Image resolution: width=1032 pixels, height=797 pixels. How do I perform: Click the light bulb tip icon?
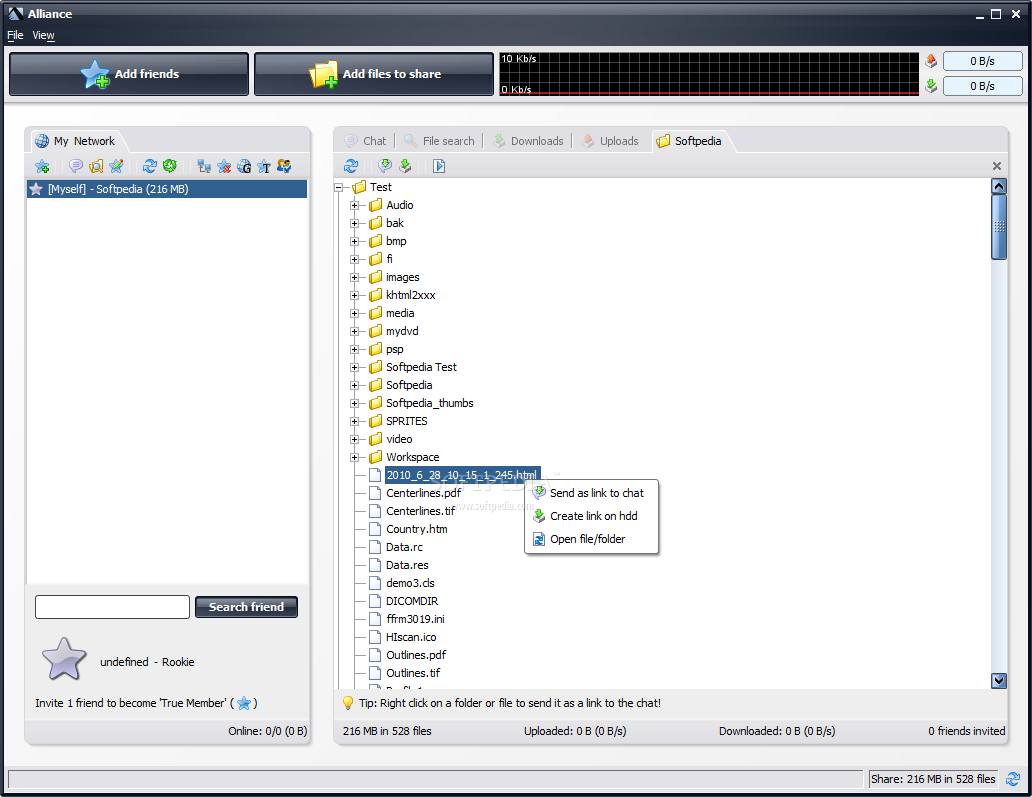click(348, 703)
